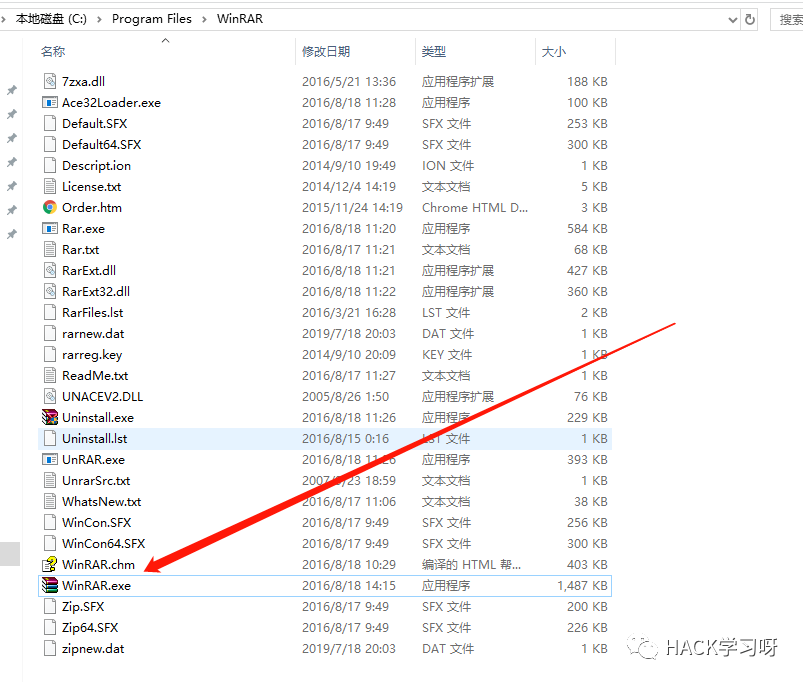Click the WinCon64.SFX file icon
Screen dimensions: 803x682
point(50,543)
